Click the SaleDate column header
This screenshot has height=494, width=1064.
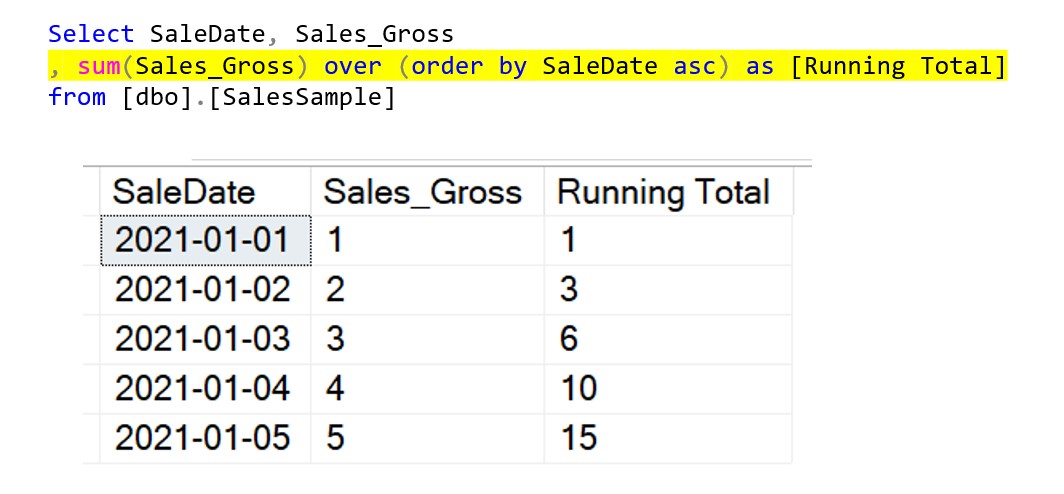click(184, 191)
